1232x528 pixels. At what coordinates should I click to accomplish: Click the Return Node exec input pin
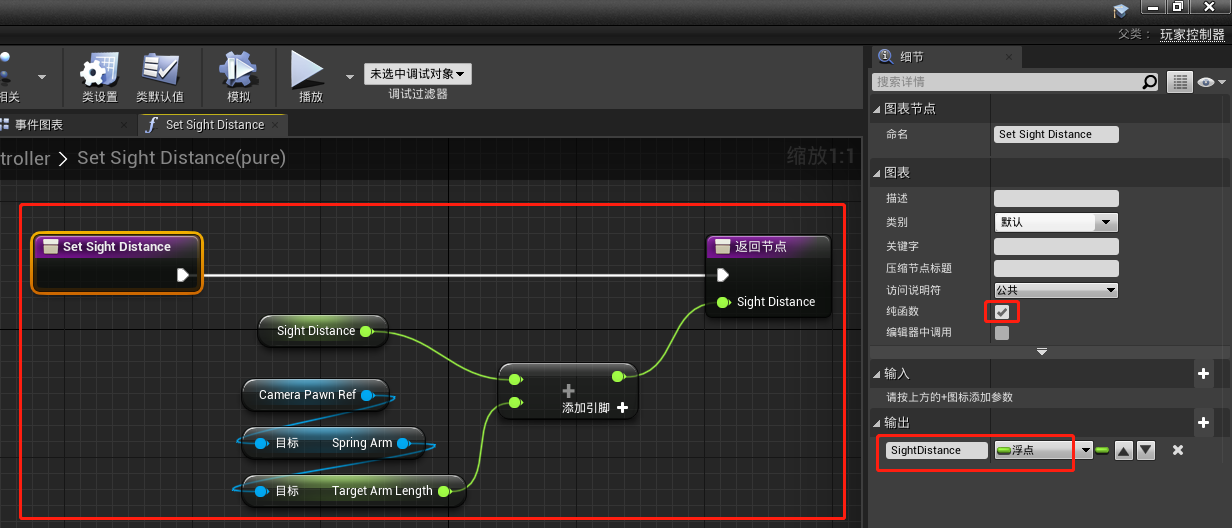click(x=723, y=275)
